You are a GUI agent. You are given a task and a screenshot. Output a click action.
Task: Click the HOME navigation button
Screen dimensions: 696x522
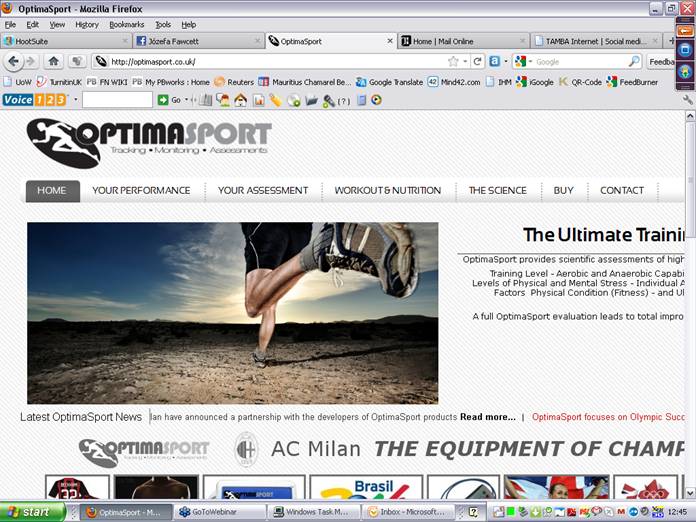[52, 191]
